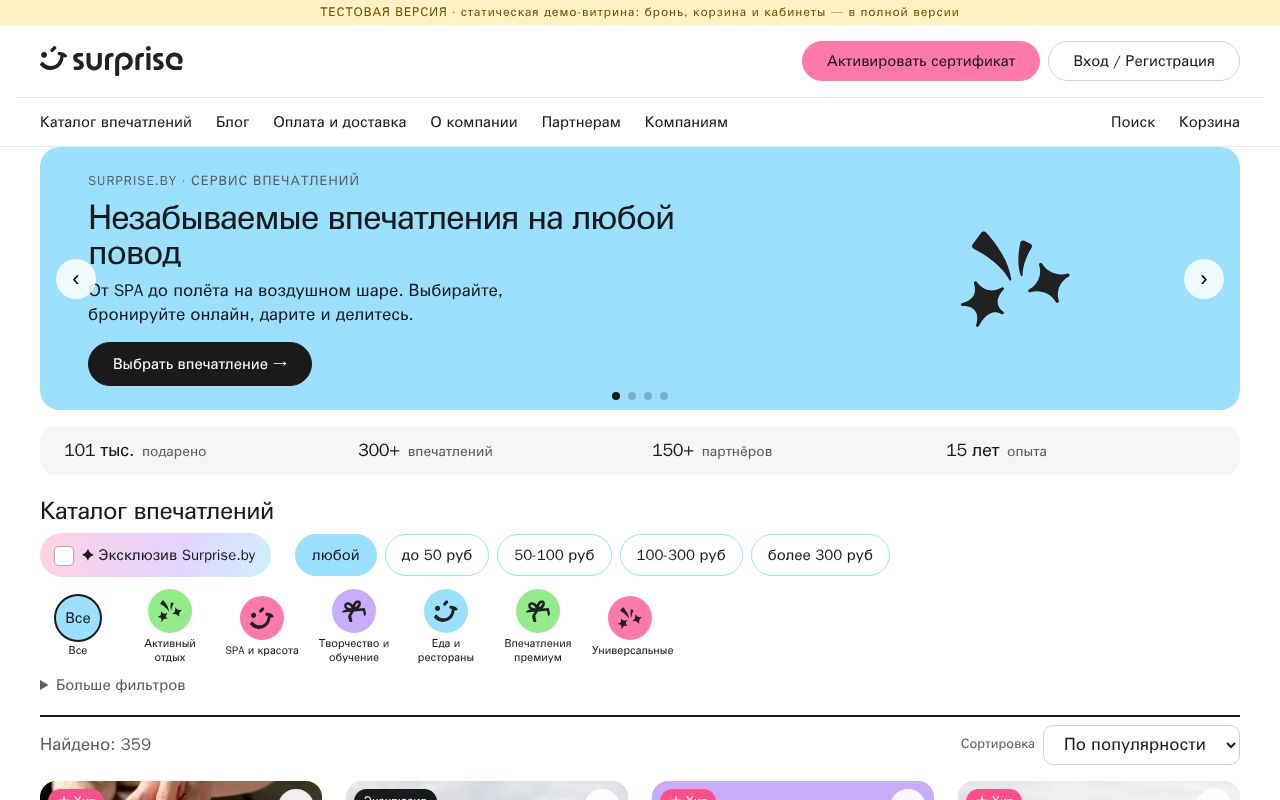Select the first carousel slide dot
This screenshot has height=800, width=1280.
point(616,396)
